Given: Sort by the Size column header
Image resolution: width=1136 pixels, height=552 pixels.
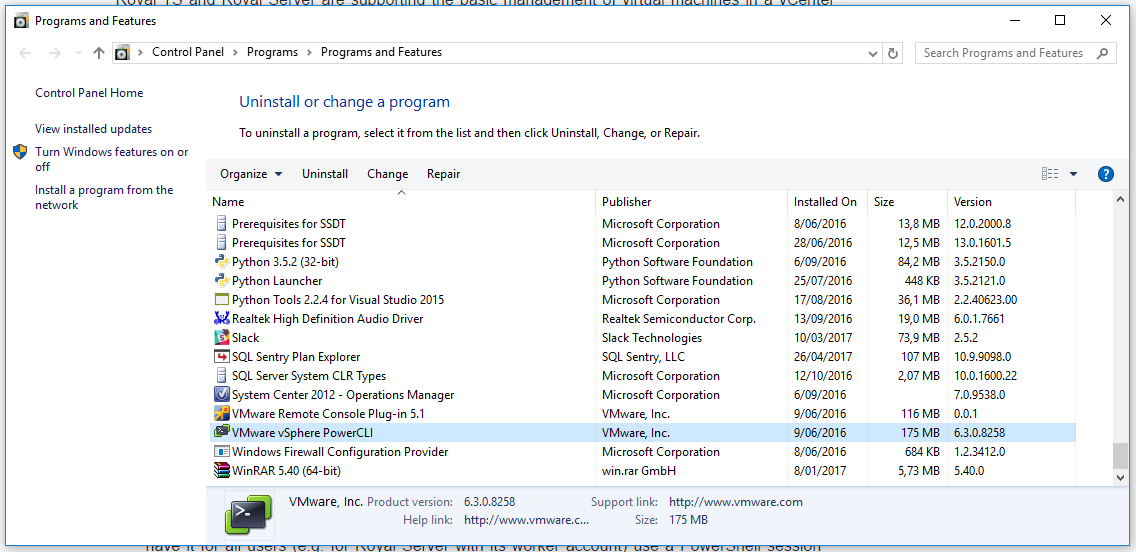Looking at the screenshot, I should [907, 202].
